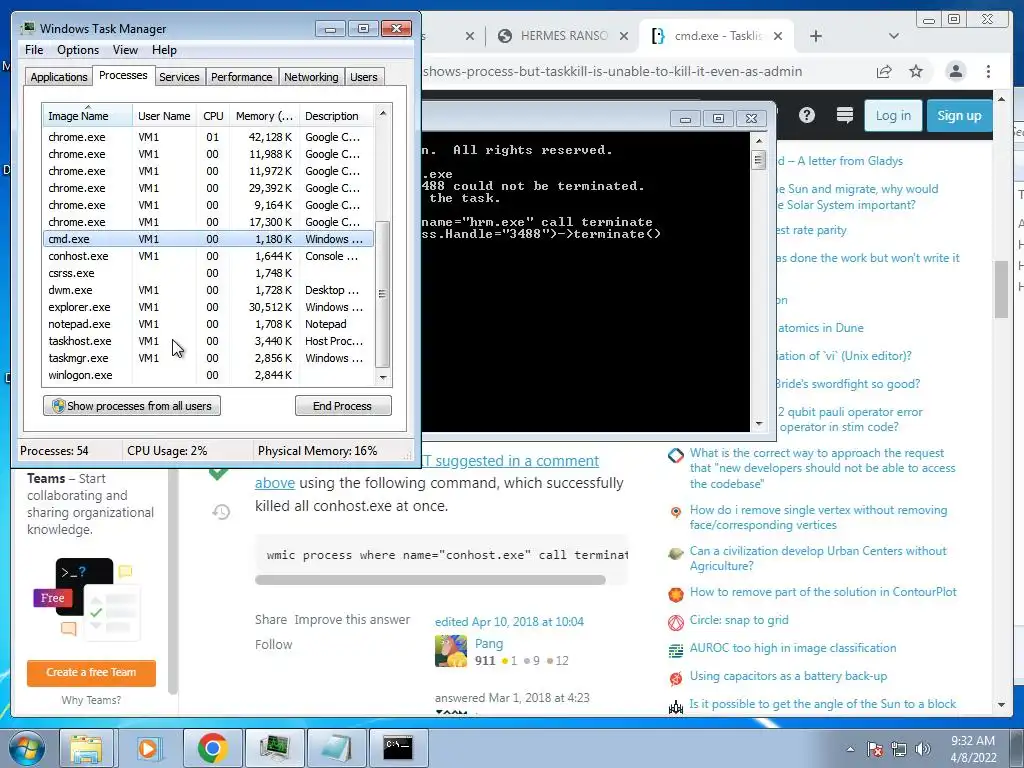Viewport: 1024px width, 768px height.
Task: Click the Share link under answer
Action: coord(270,619)
